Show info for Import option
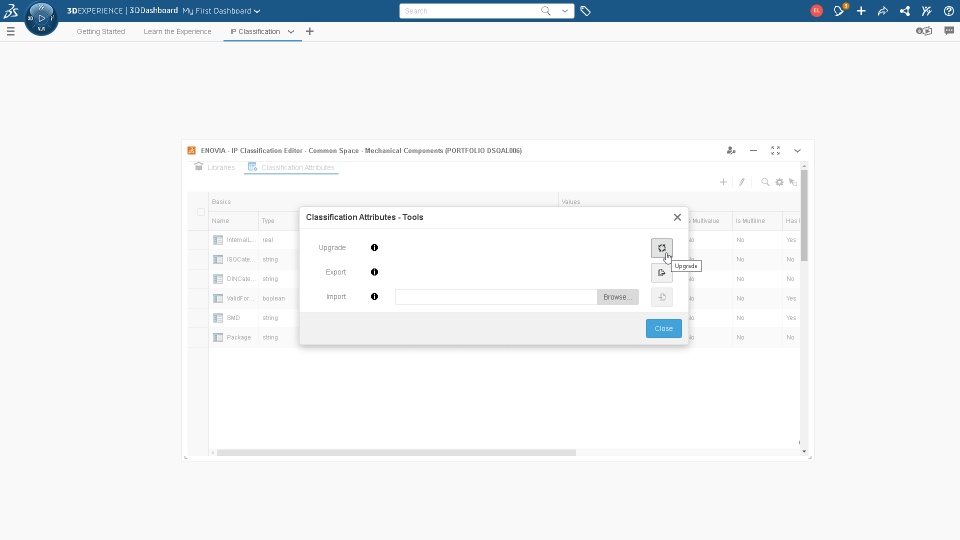 point(374,296)
